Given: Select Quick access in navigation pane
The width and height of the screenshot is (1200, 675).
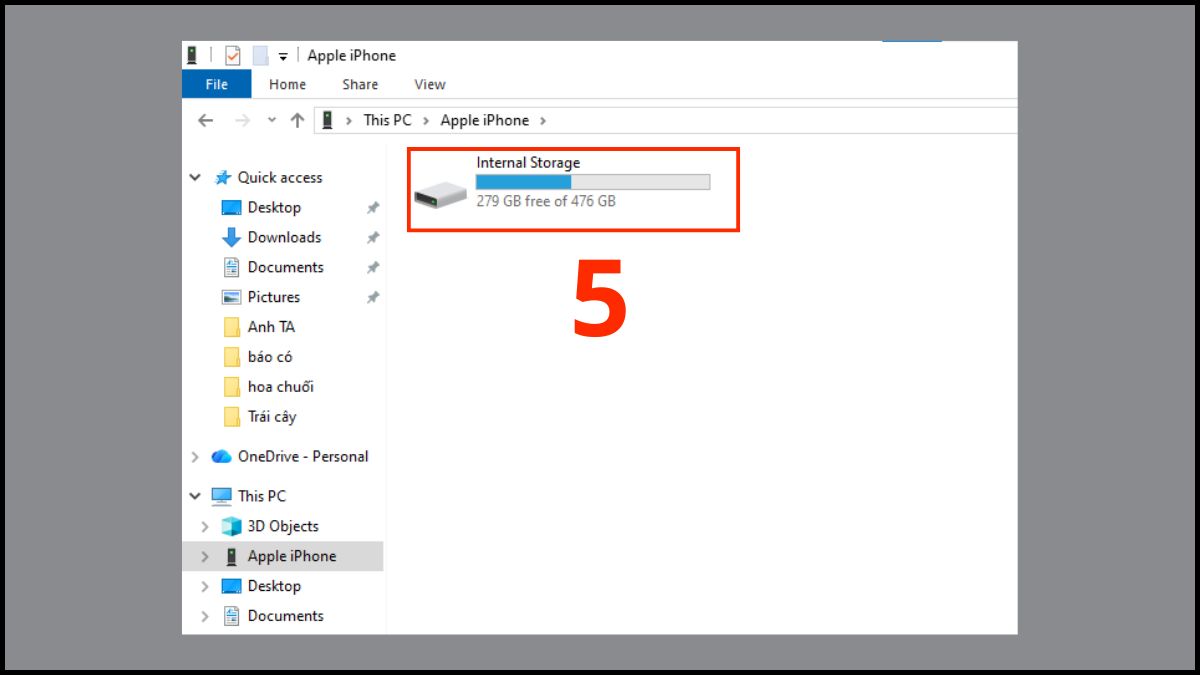Looking at the screenshot, I should (280, 177).
